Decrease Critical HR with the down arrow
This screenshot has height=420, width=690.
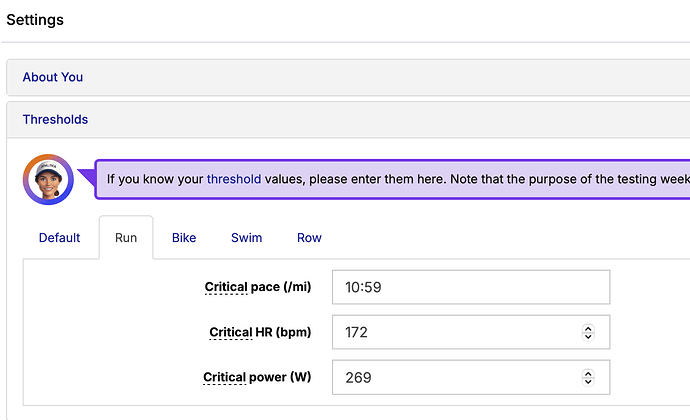tap(588, 337)
